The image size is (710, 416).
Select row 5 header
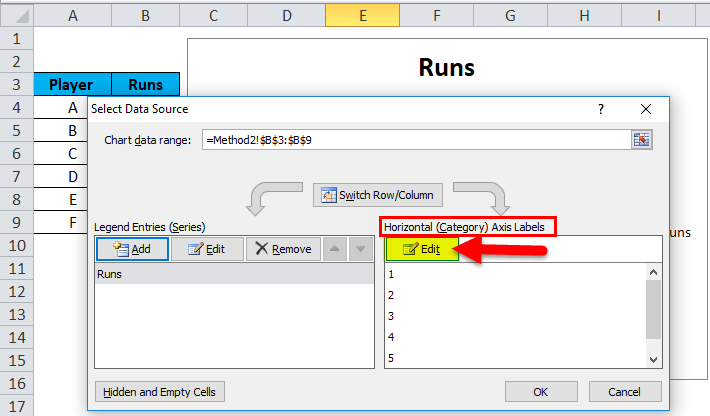tap(17, 130)
